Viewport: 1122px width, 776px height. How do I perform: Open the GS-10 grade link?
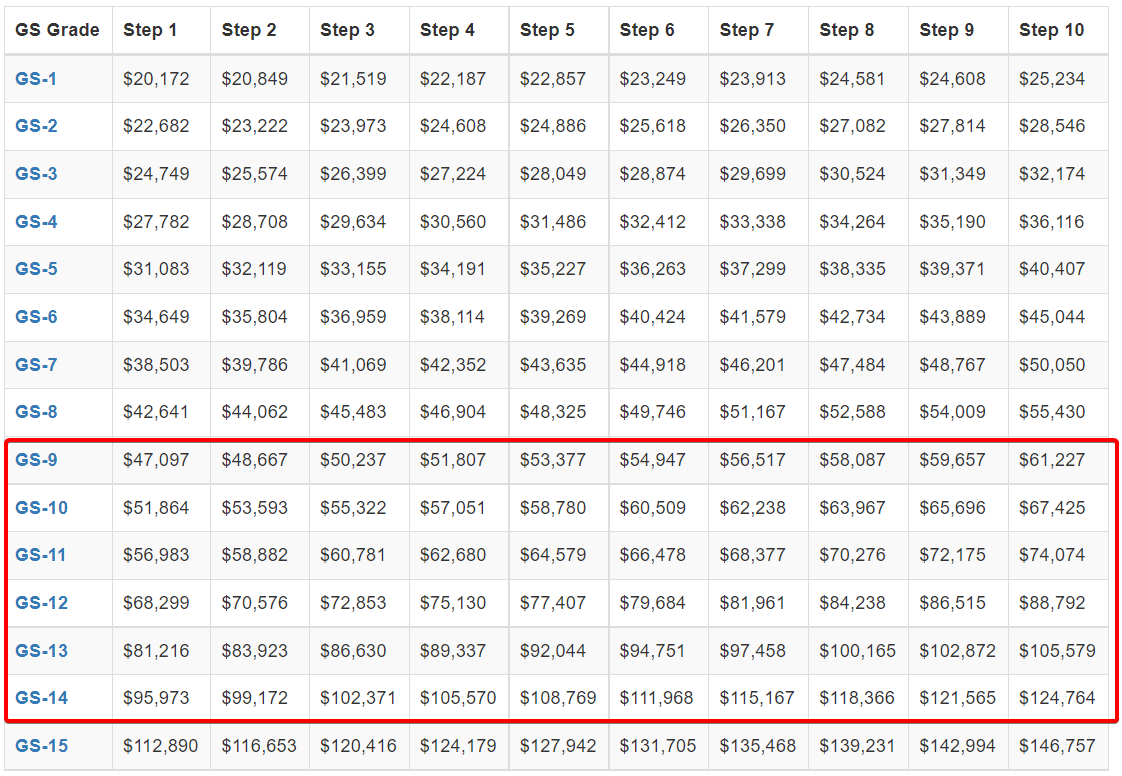pos(41,508)
